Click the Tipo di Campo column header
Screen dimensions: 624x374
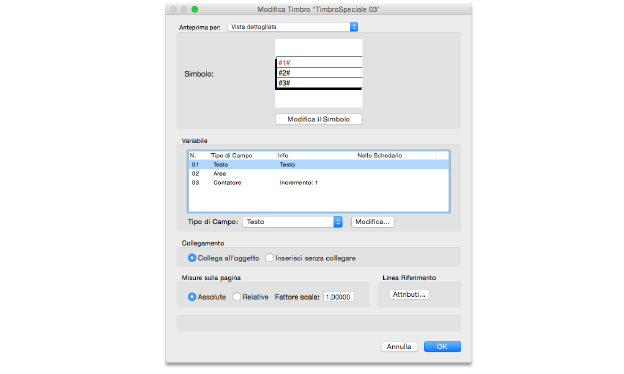pos(232,156)
